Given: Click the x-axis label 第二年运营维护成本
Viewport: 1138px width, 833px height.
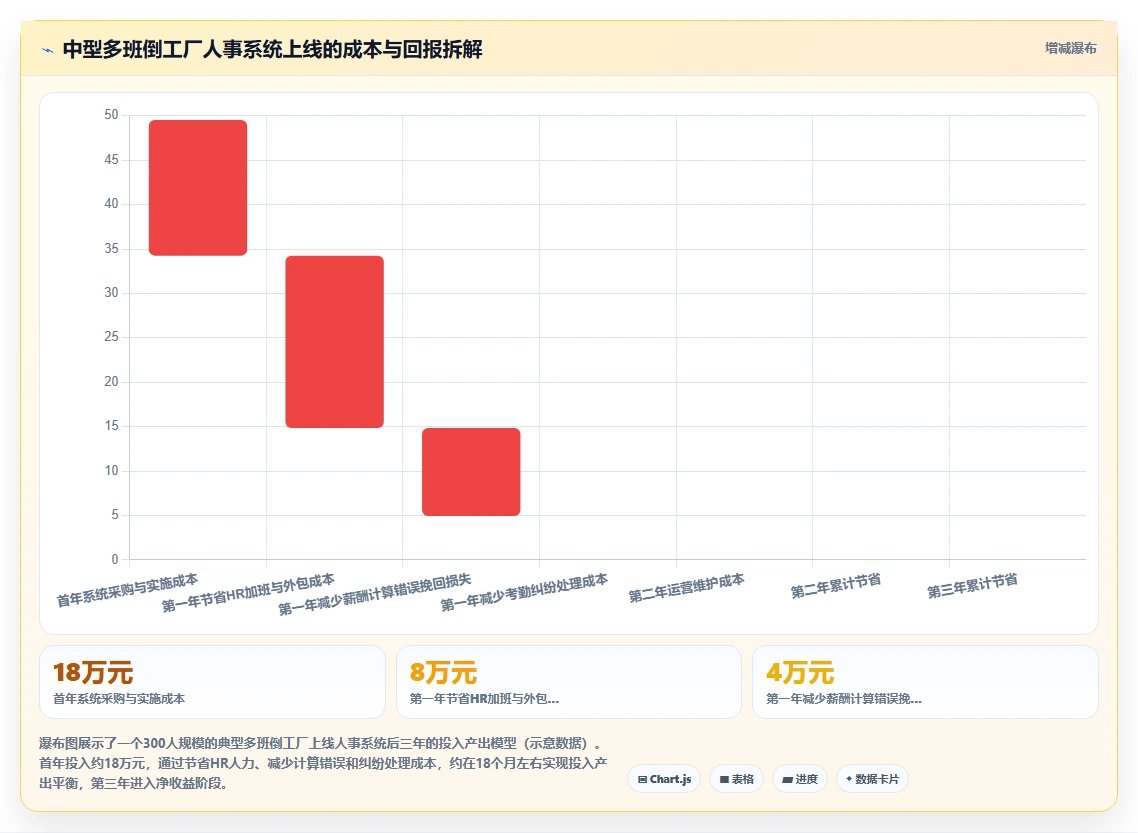Looking at the screenshot, I should [687, 588].
